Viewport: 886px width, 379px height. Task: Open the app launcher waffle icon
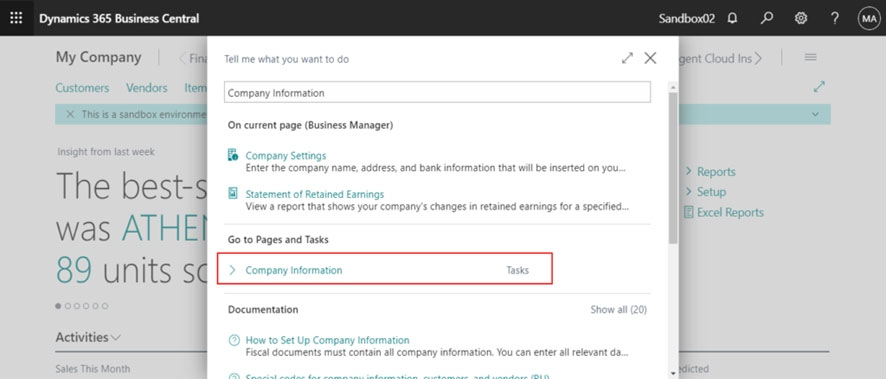(16, 18)
